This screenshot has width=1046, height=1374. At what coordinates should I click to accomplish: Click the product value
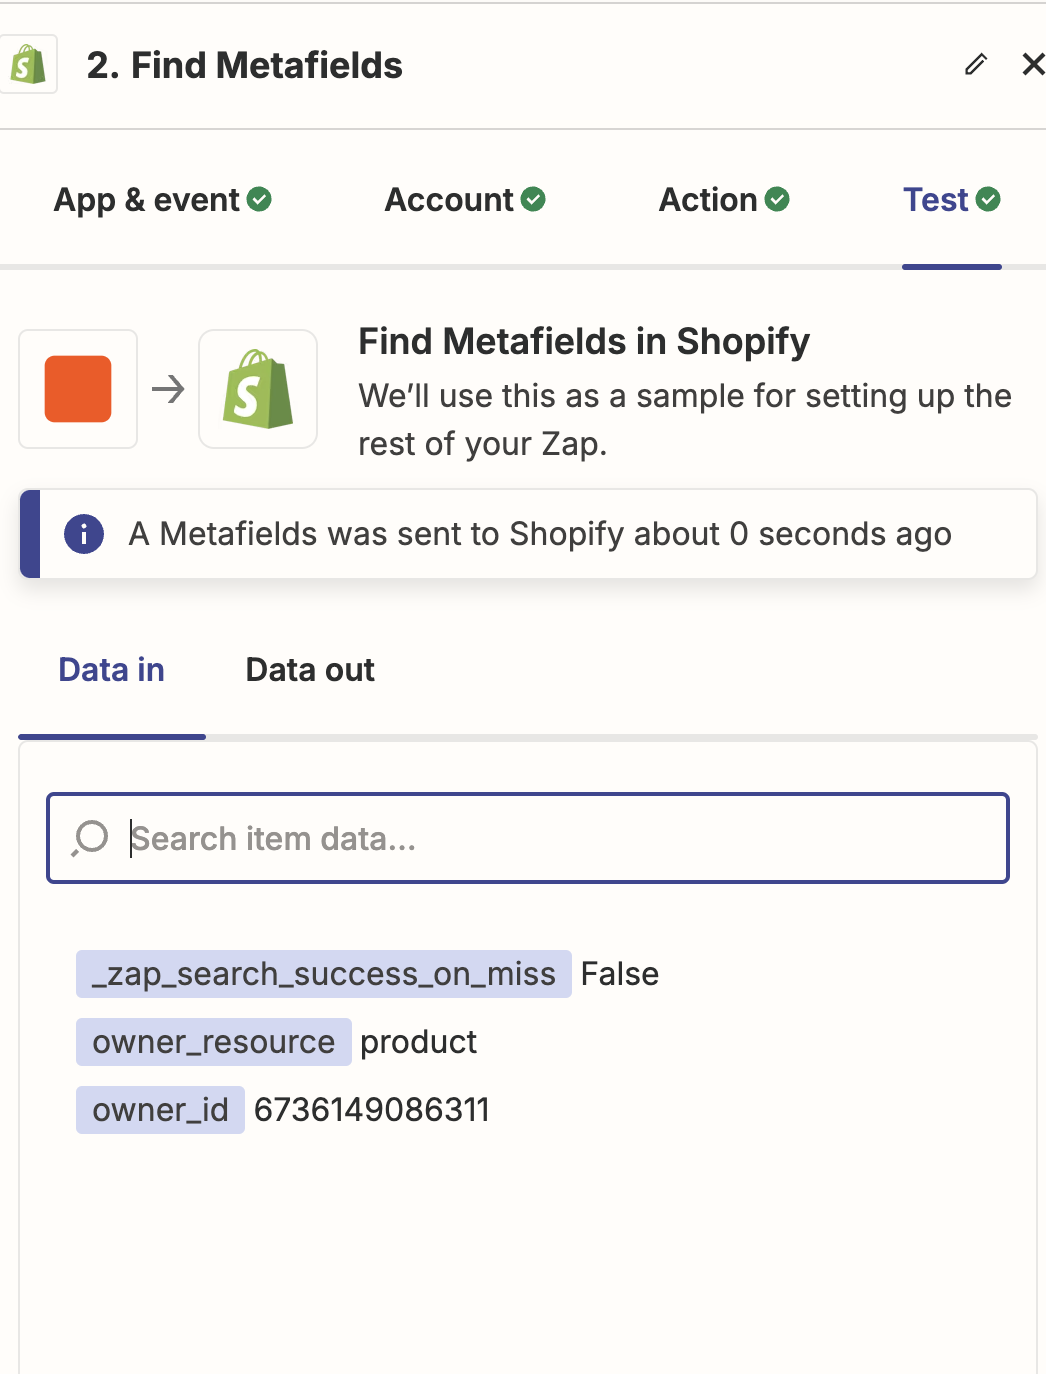[x=418, y=1043]
